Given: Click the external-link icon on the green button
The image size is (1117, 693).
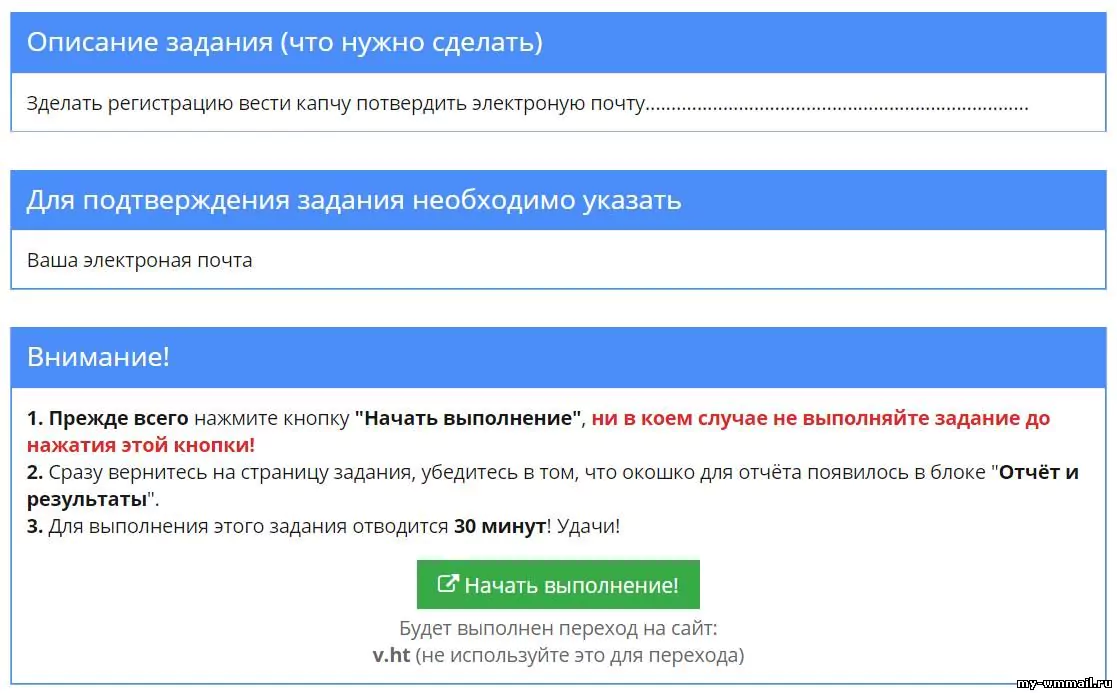Looking at the screenshot, I should pyautogui.click(x=449, y=584).
